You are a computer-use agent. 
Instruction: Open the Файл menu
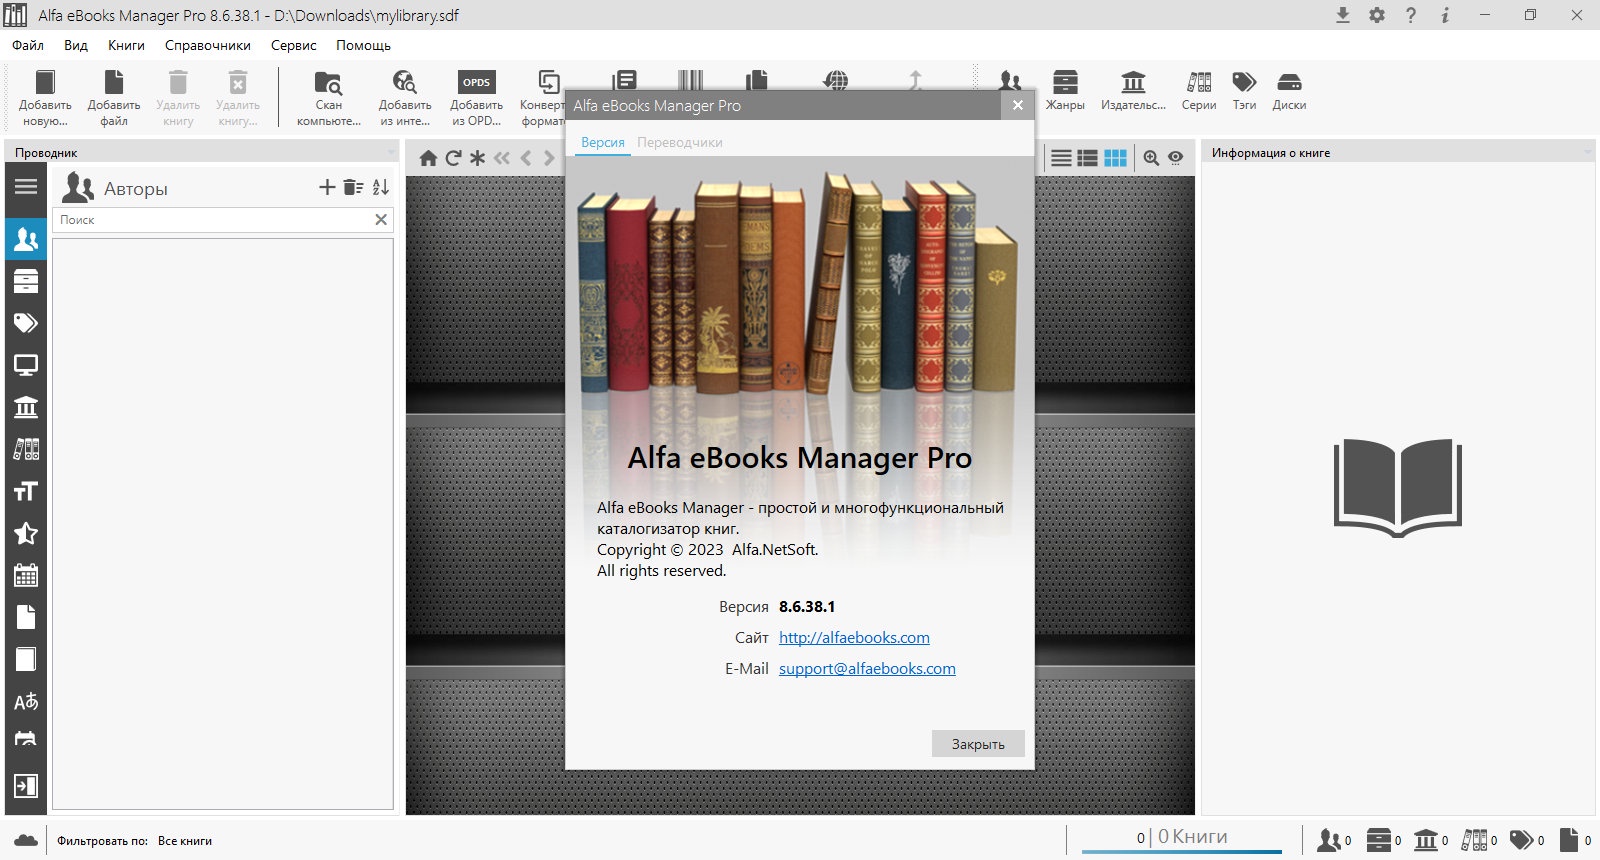click(28, 45)
